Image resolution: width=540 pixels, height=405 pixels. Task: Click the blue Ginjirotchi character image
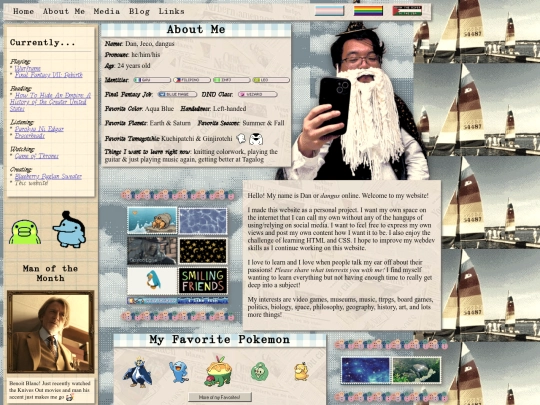click(69, 229)
